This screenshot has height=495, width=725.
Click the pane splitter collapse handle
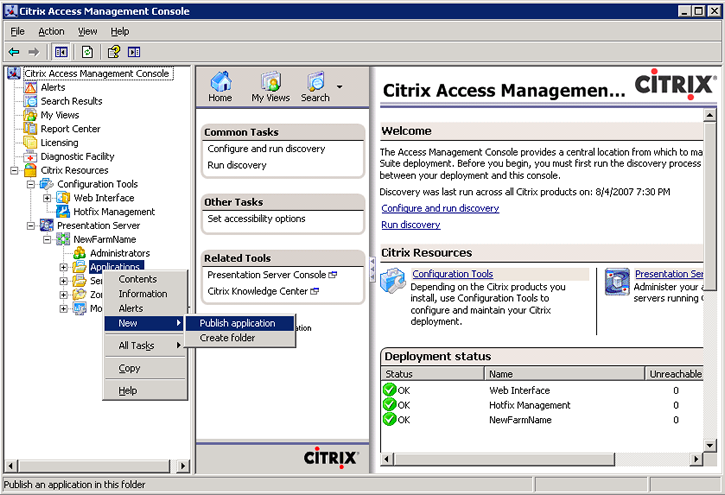(x=372, y=270)
